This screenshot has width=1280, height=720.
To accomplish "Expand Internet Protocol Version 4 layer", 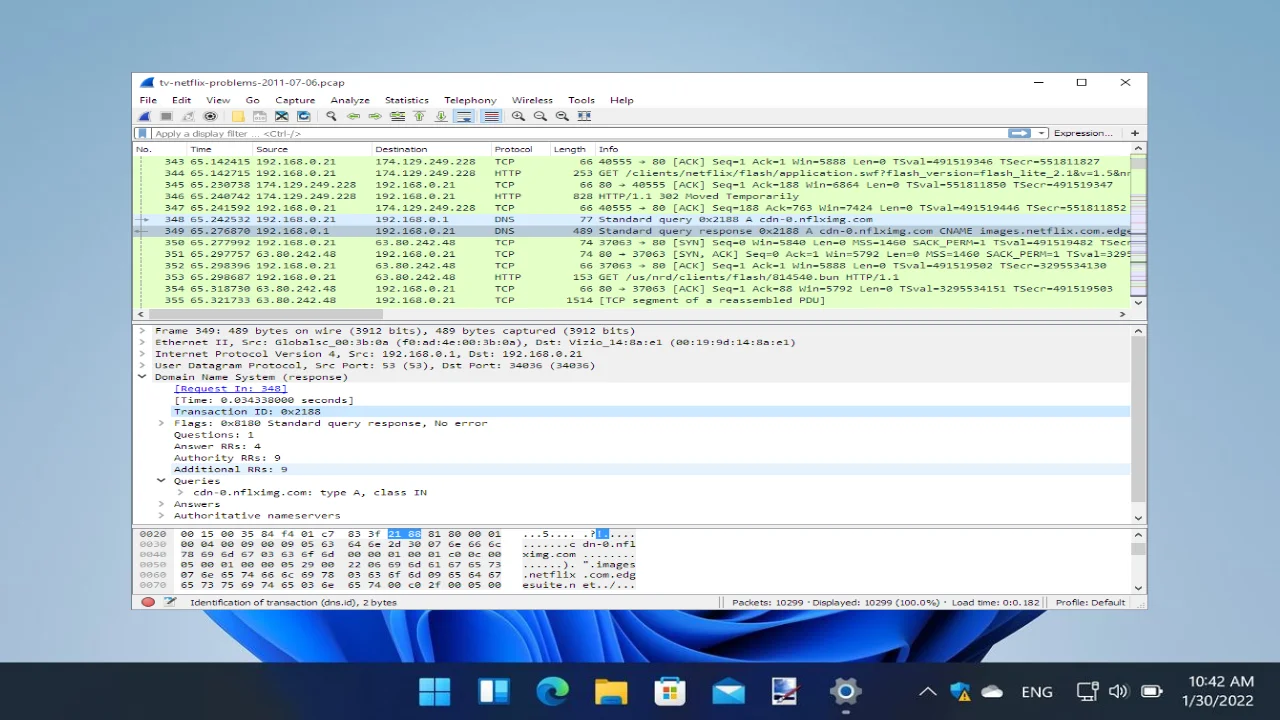I will pos(142,354).
